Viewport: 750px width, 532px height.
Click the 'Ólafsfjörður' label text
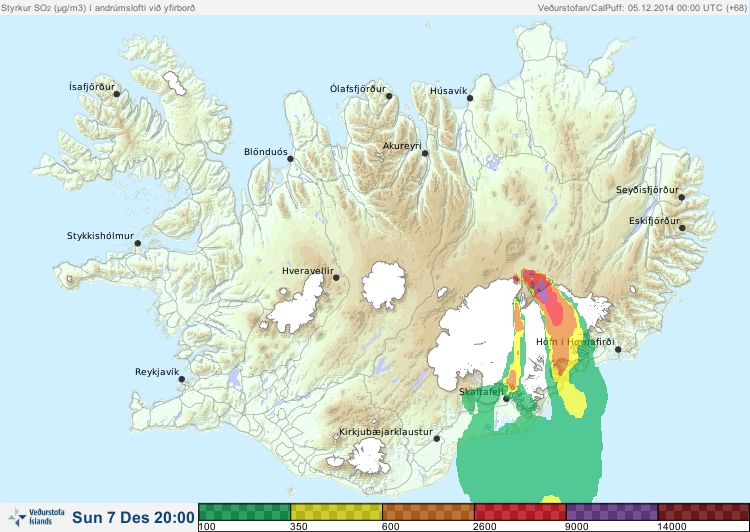[x=358, y=89]
